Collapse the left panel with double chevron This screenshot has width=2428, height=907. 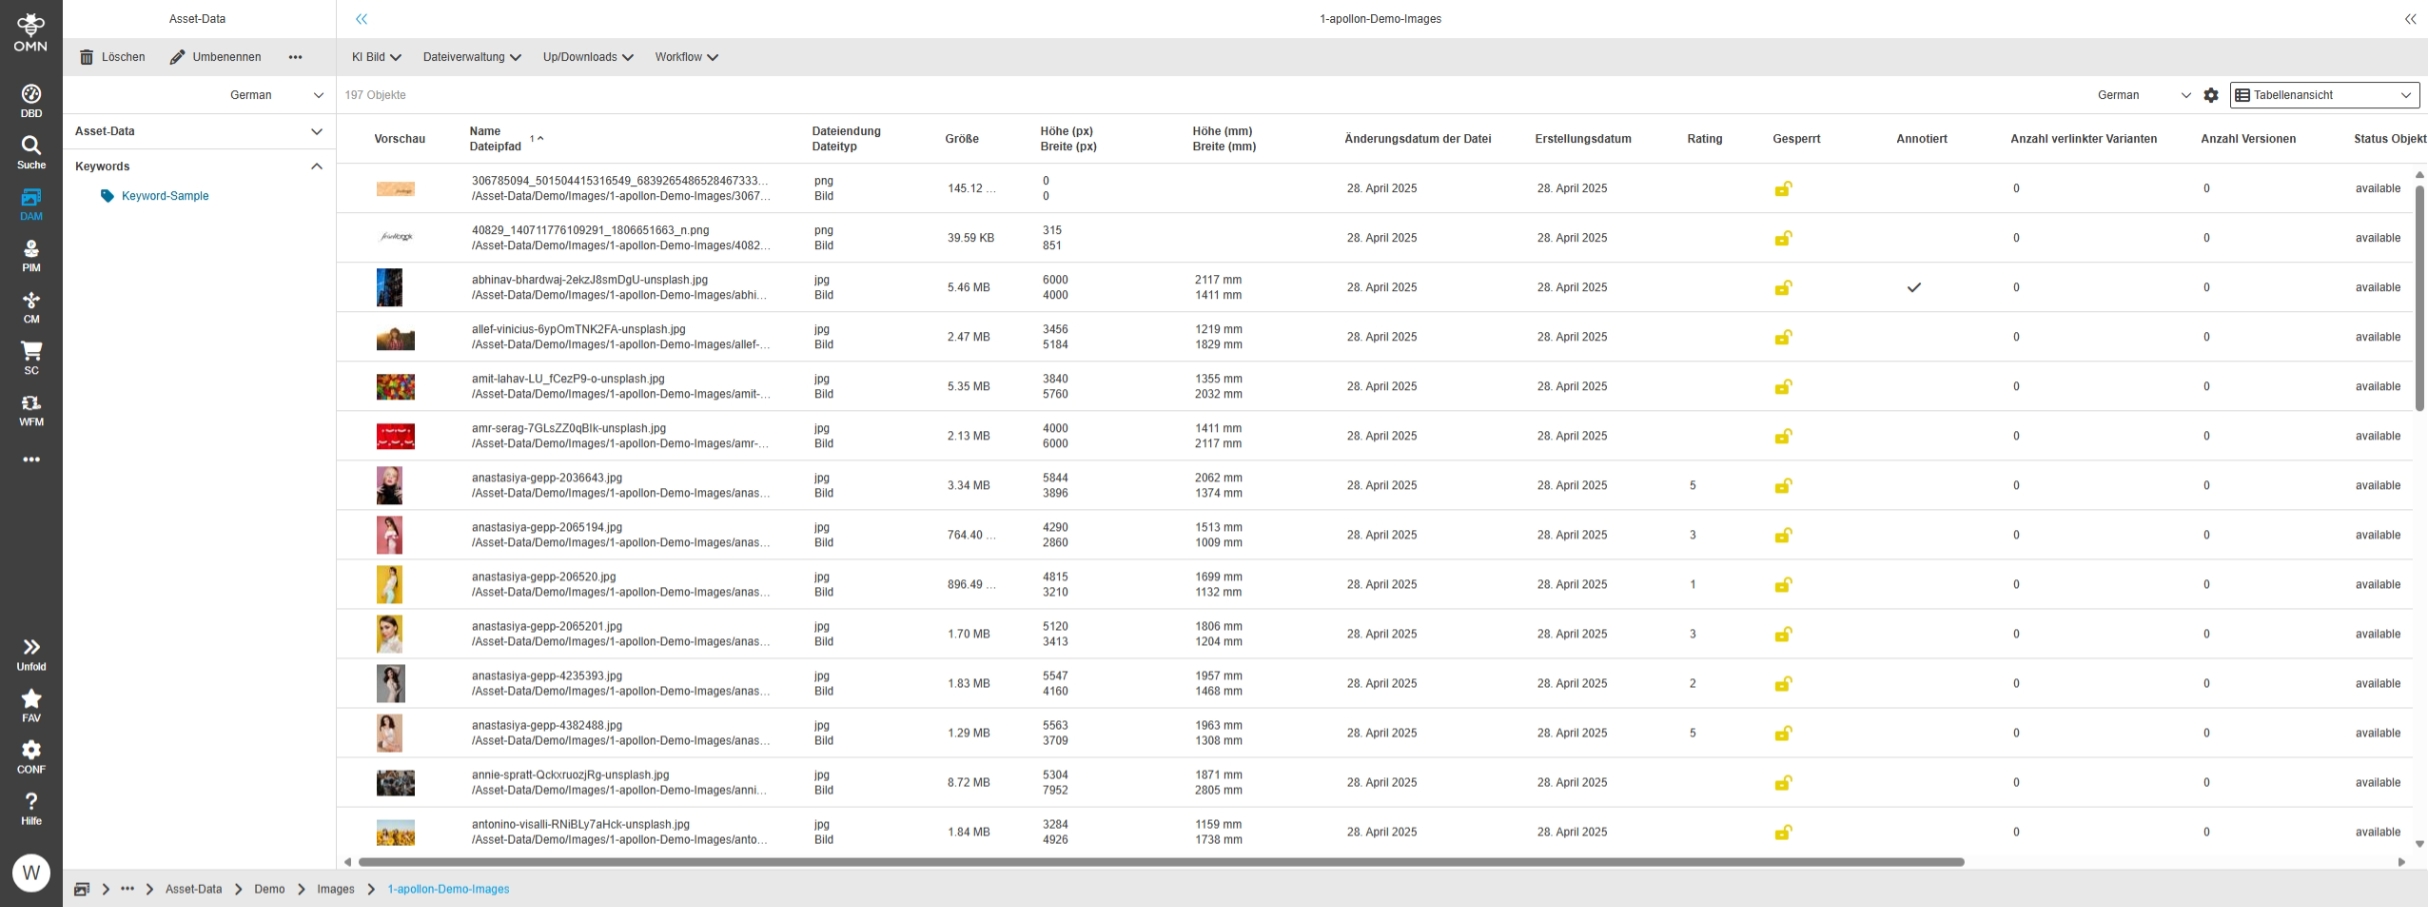[x=361, y=19]
